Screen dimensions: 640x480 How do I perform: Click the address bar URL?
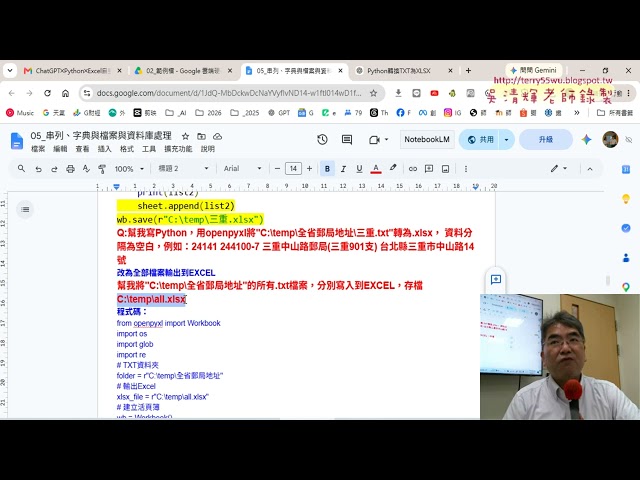(229, 93)
